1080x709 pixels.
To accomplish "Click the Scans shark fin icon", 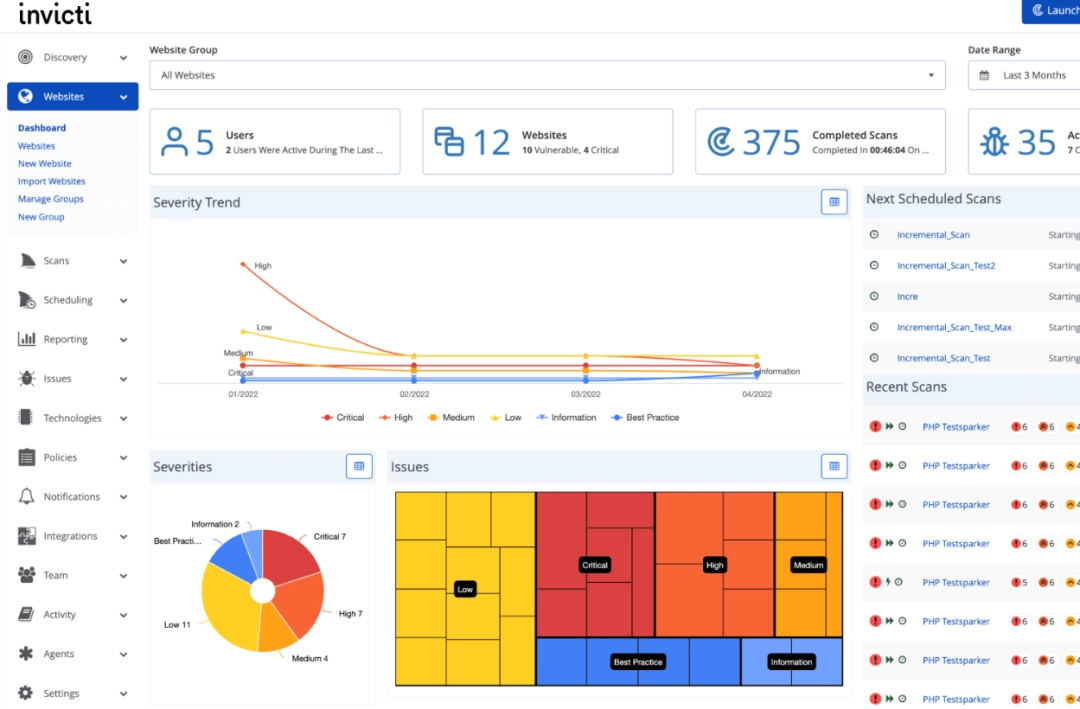I will click(x=27, y=261).
